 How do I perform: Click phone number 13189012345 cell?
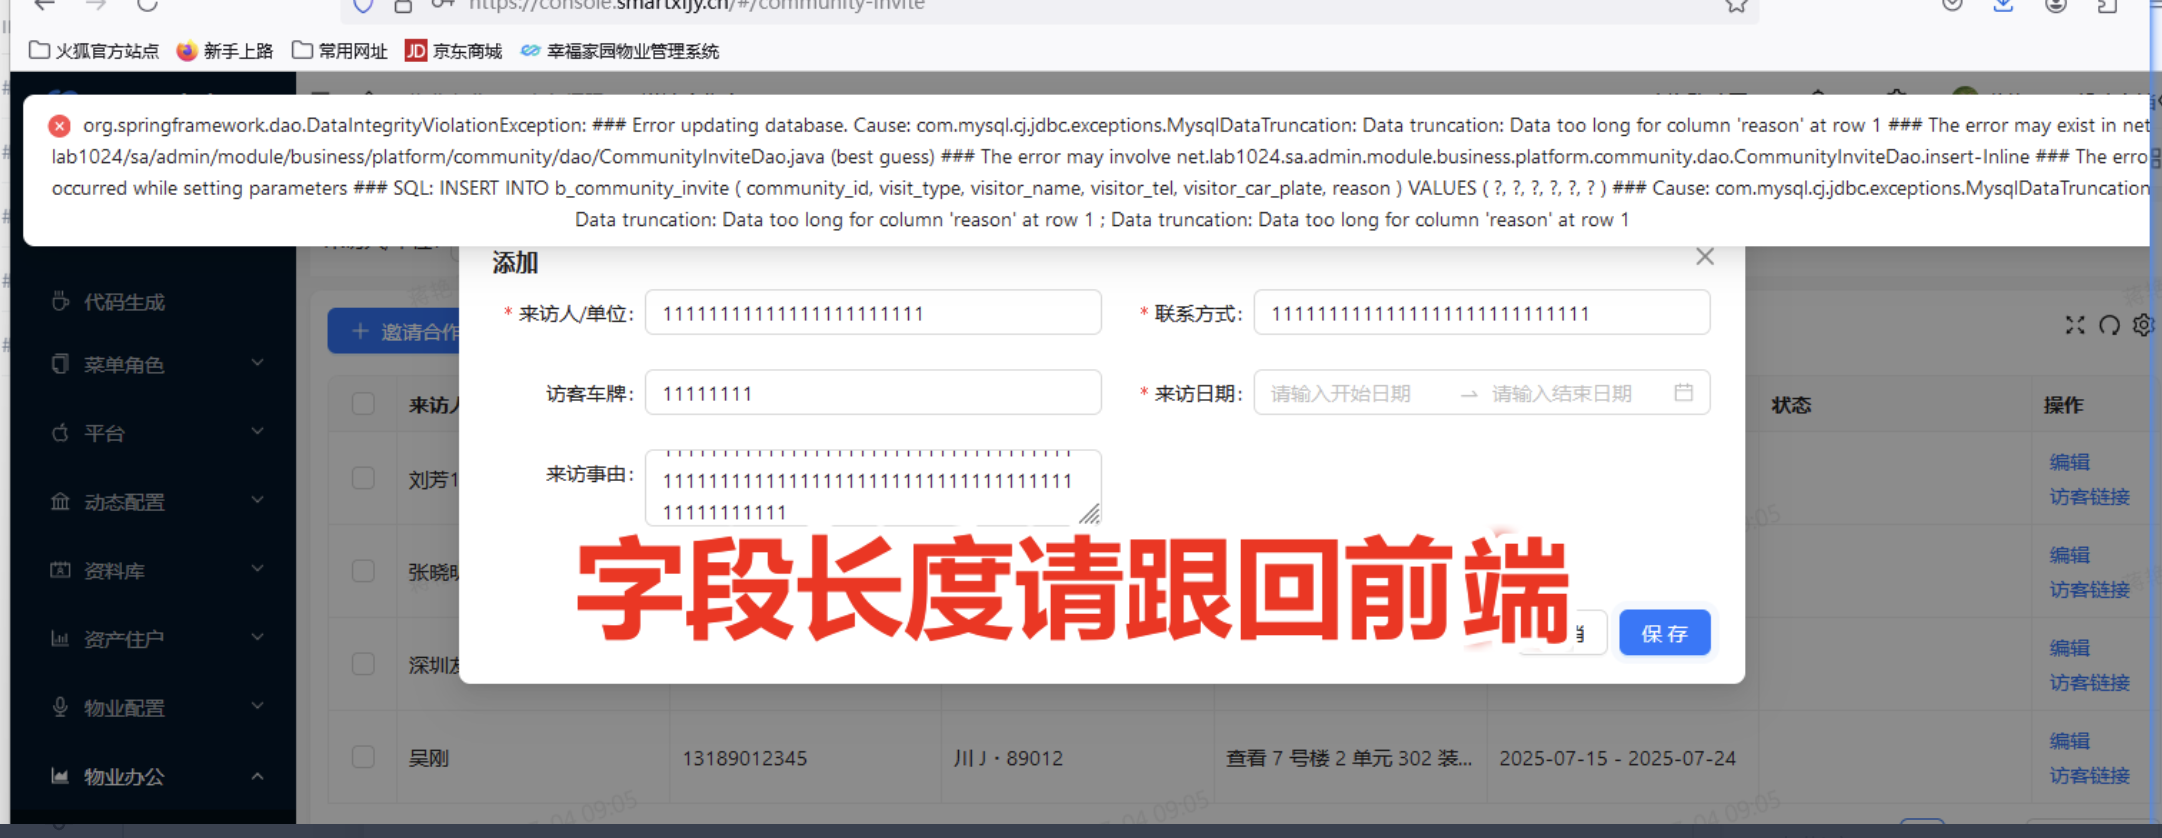click(x=744, y=758)
